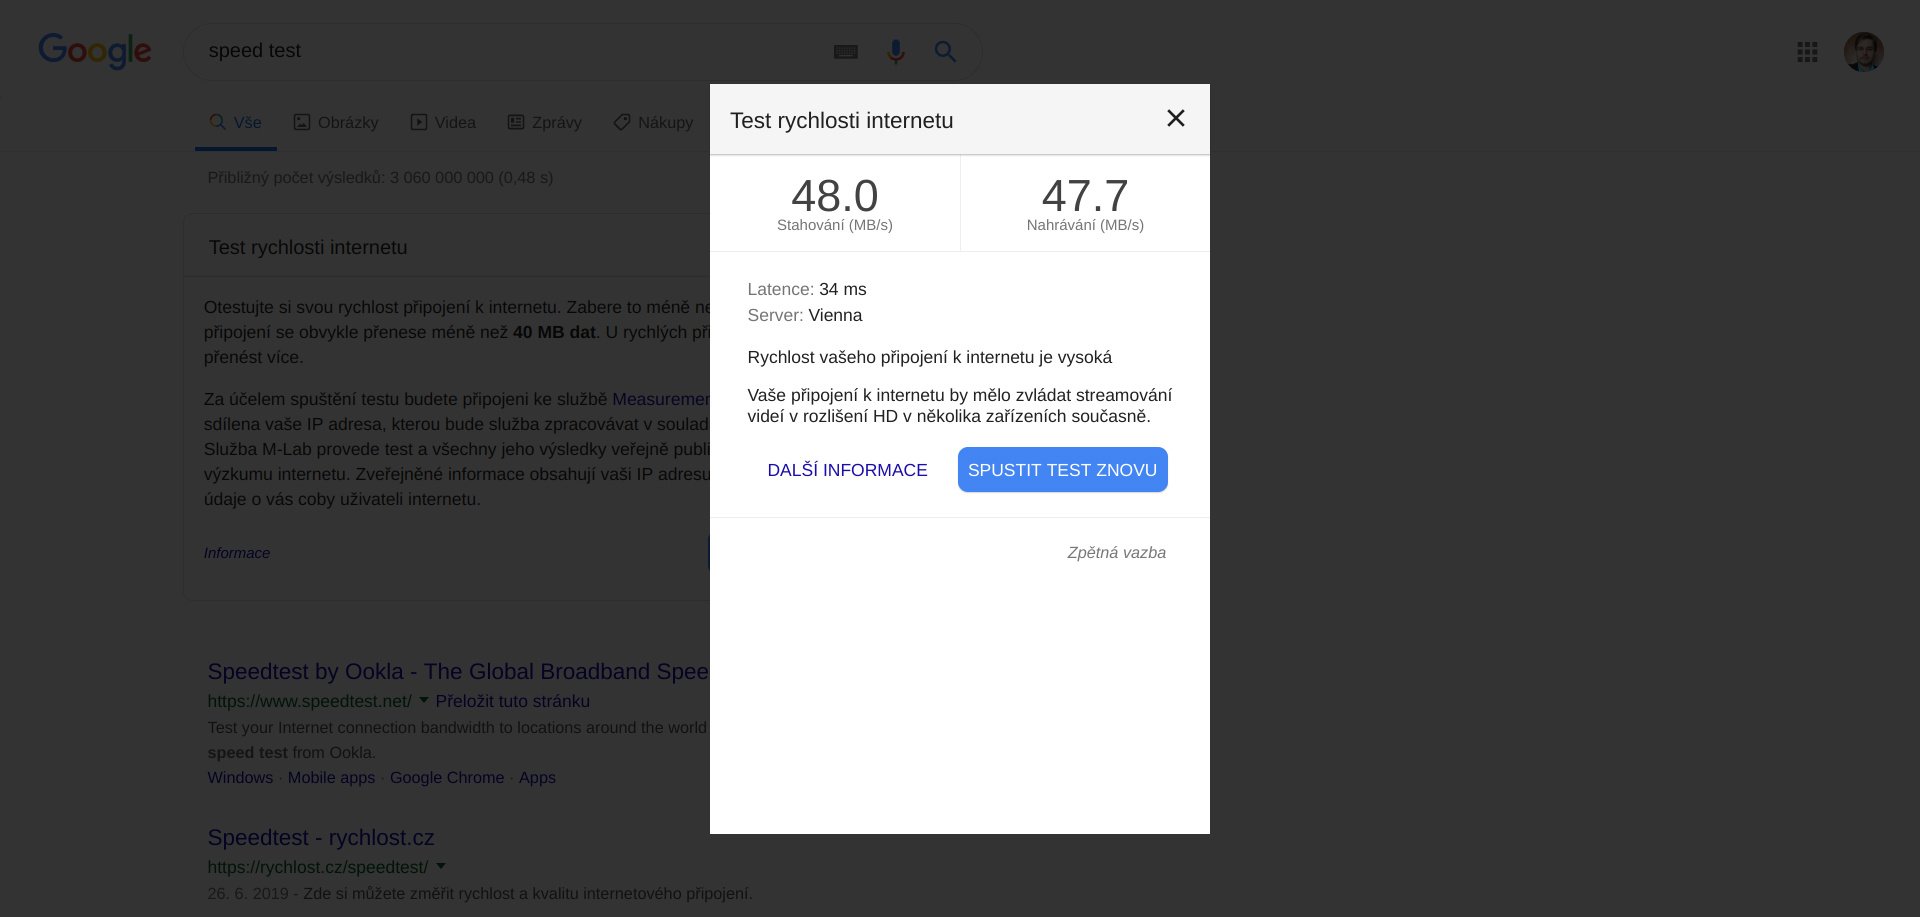Click the Nahrávání (MB/s) label
Image resolution: width=1920 pixels, height=917 pixels.
(1085, 225)
